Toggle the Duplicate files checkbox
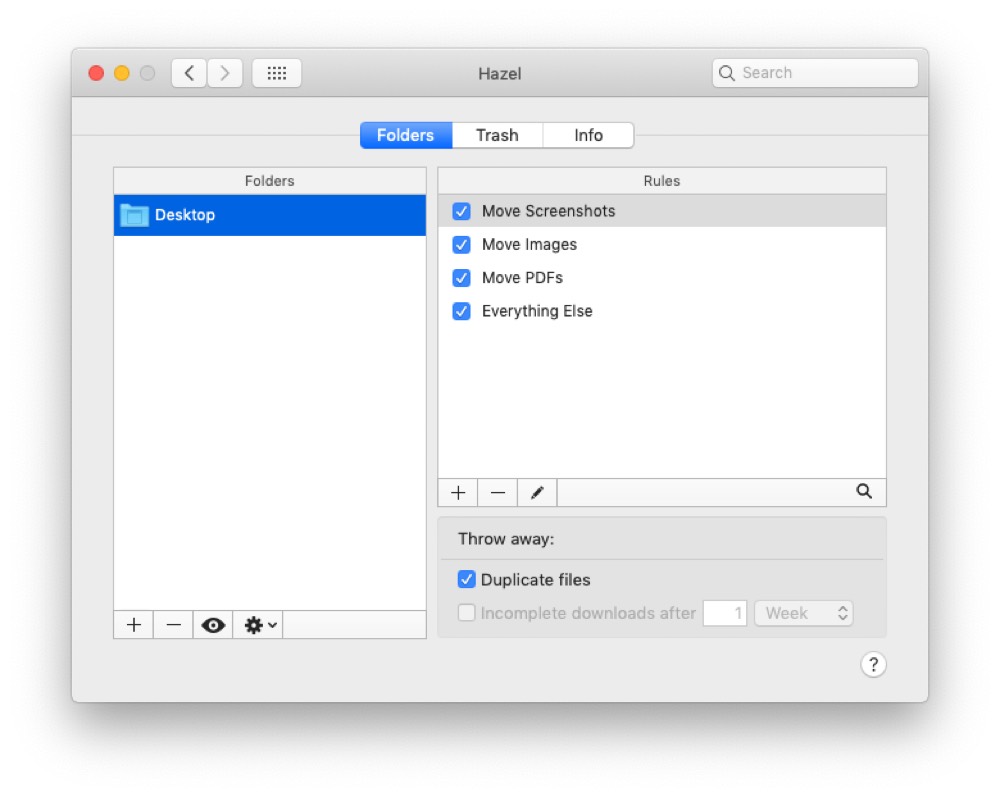The height and width of the screenshot is (797, 1000). point(466,580)
